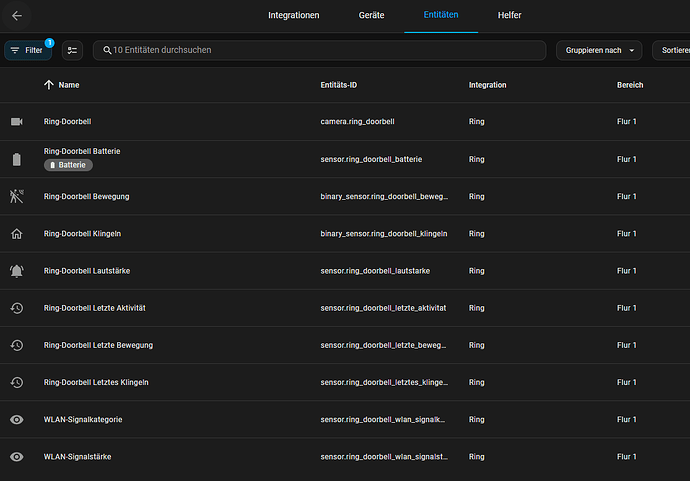
Task: Switch to the Integrationen tab
Action: pyautogui.click(x=293, y=16)
